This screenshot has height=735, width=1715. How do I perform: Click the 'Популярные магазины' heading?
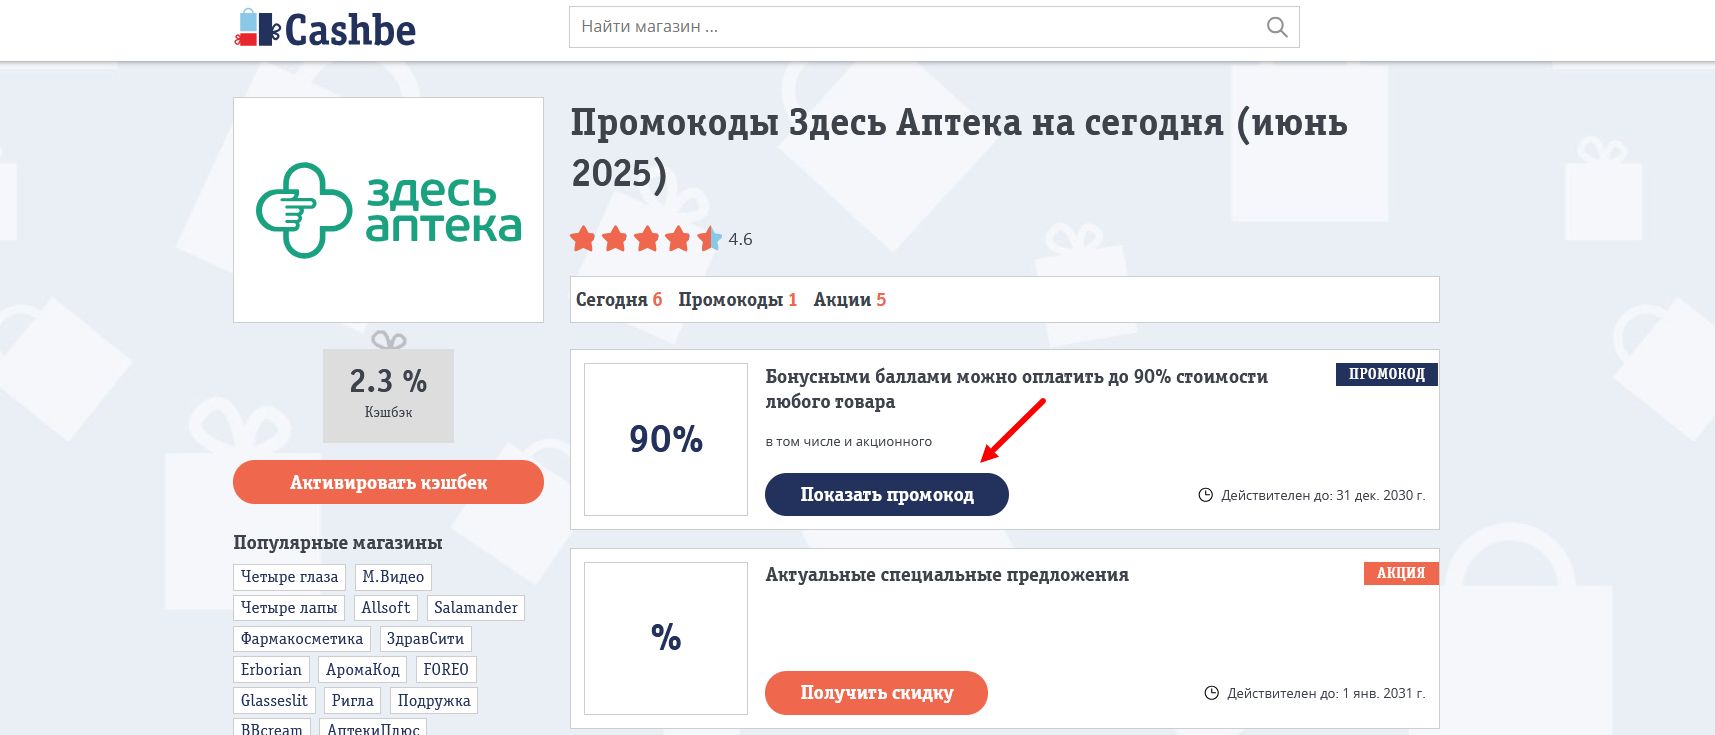(x=338, y=543)
